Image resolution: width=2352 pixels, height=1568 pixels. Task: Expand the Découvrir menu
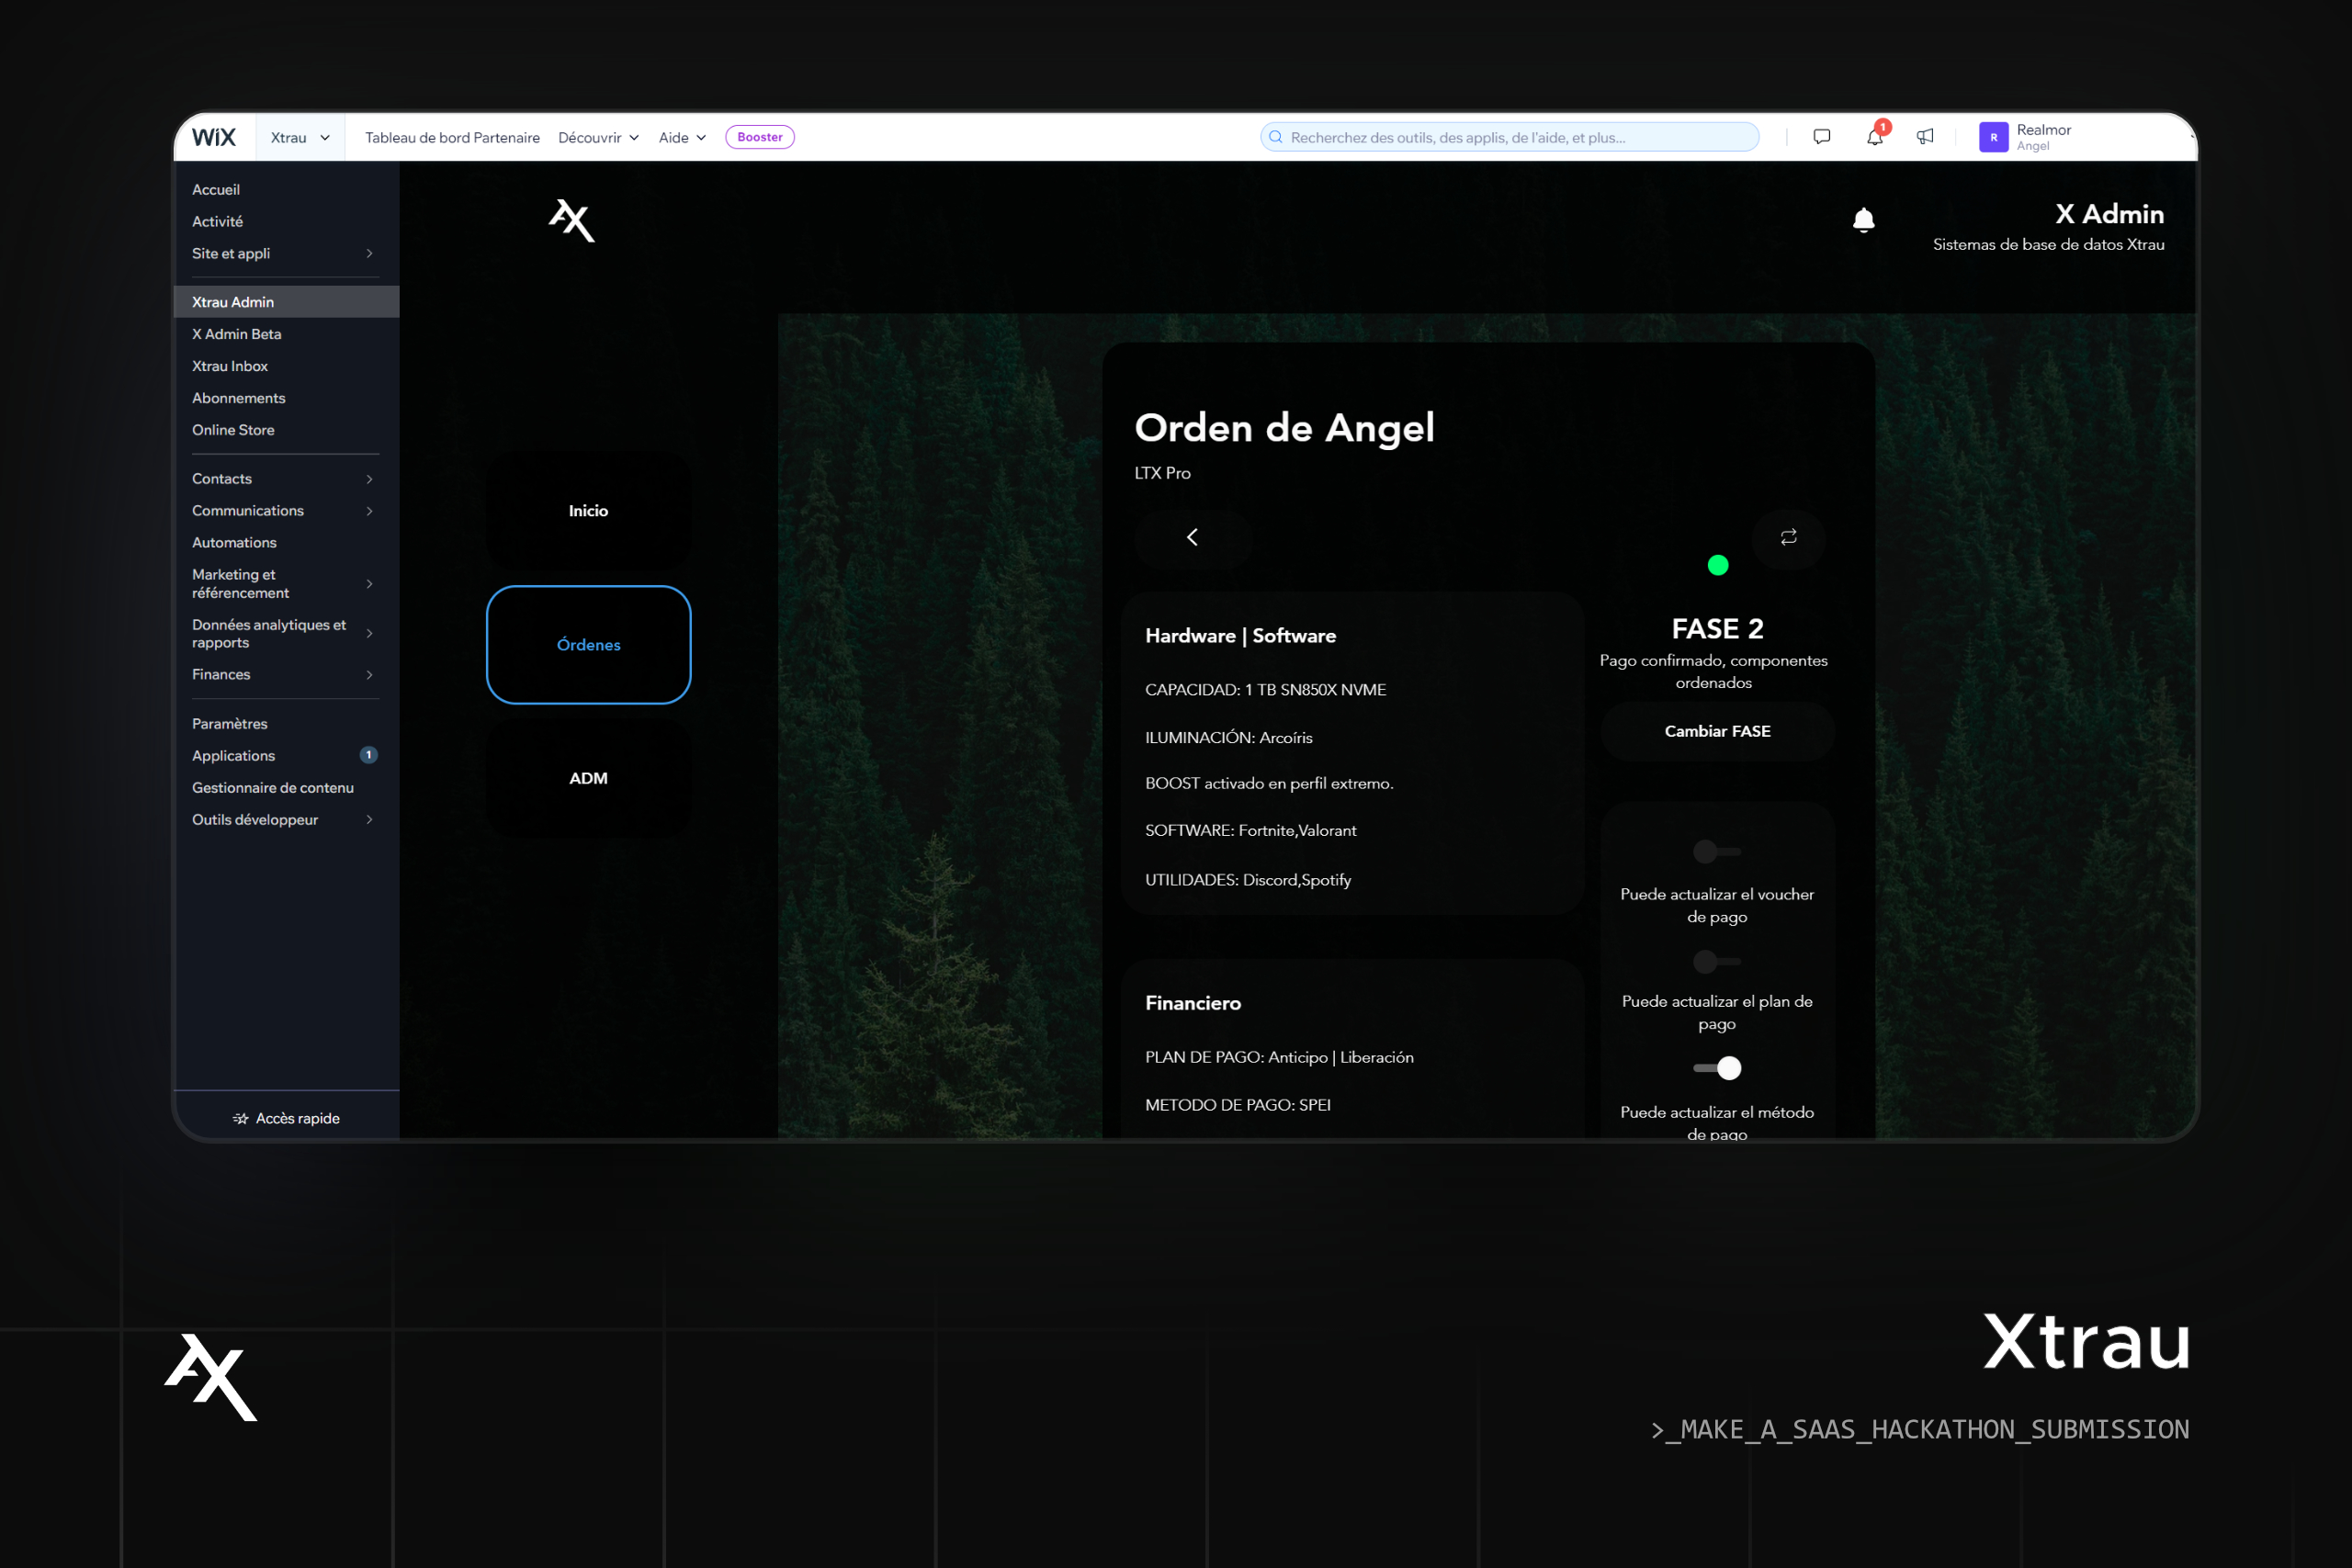pyautogui.click(x=598, y=138)
